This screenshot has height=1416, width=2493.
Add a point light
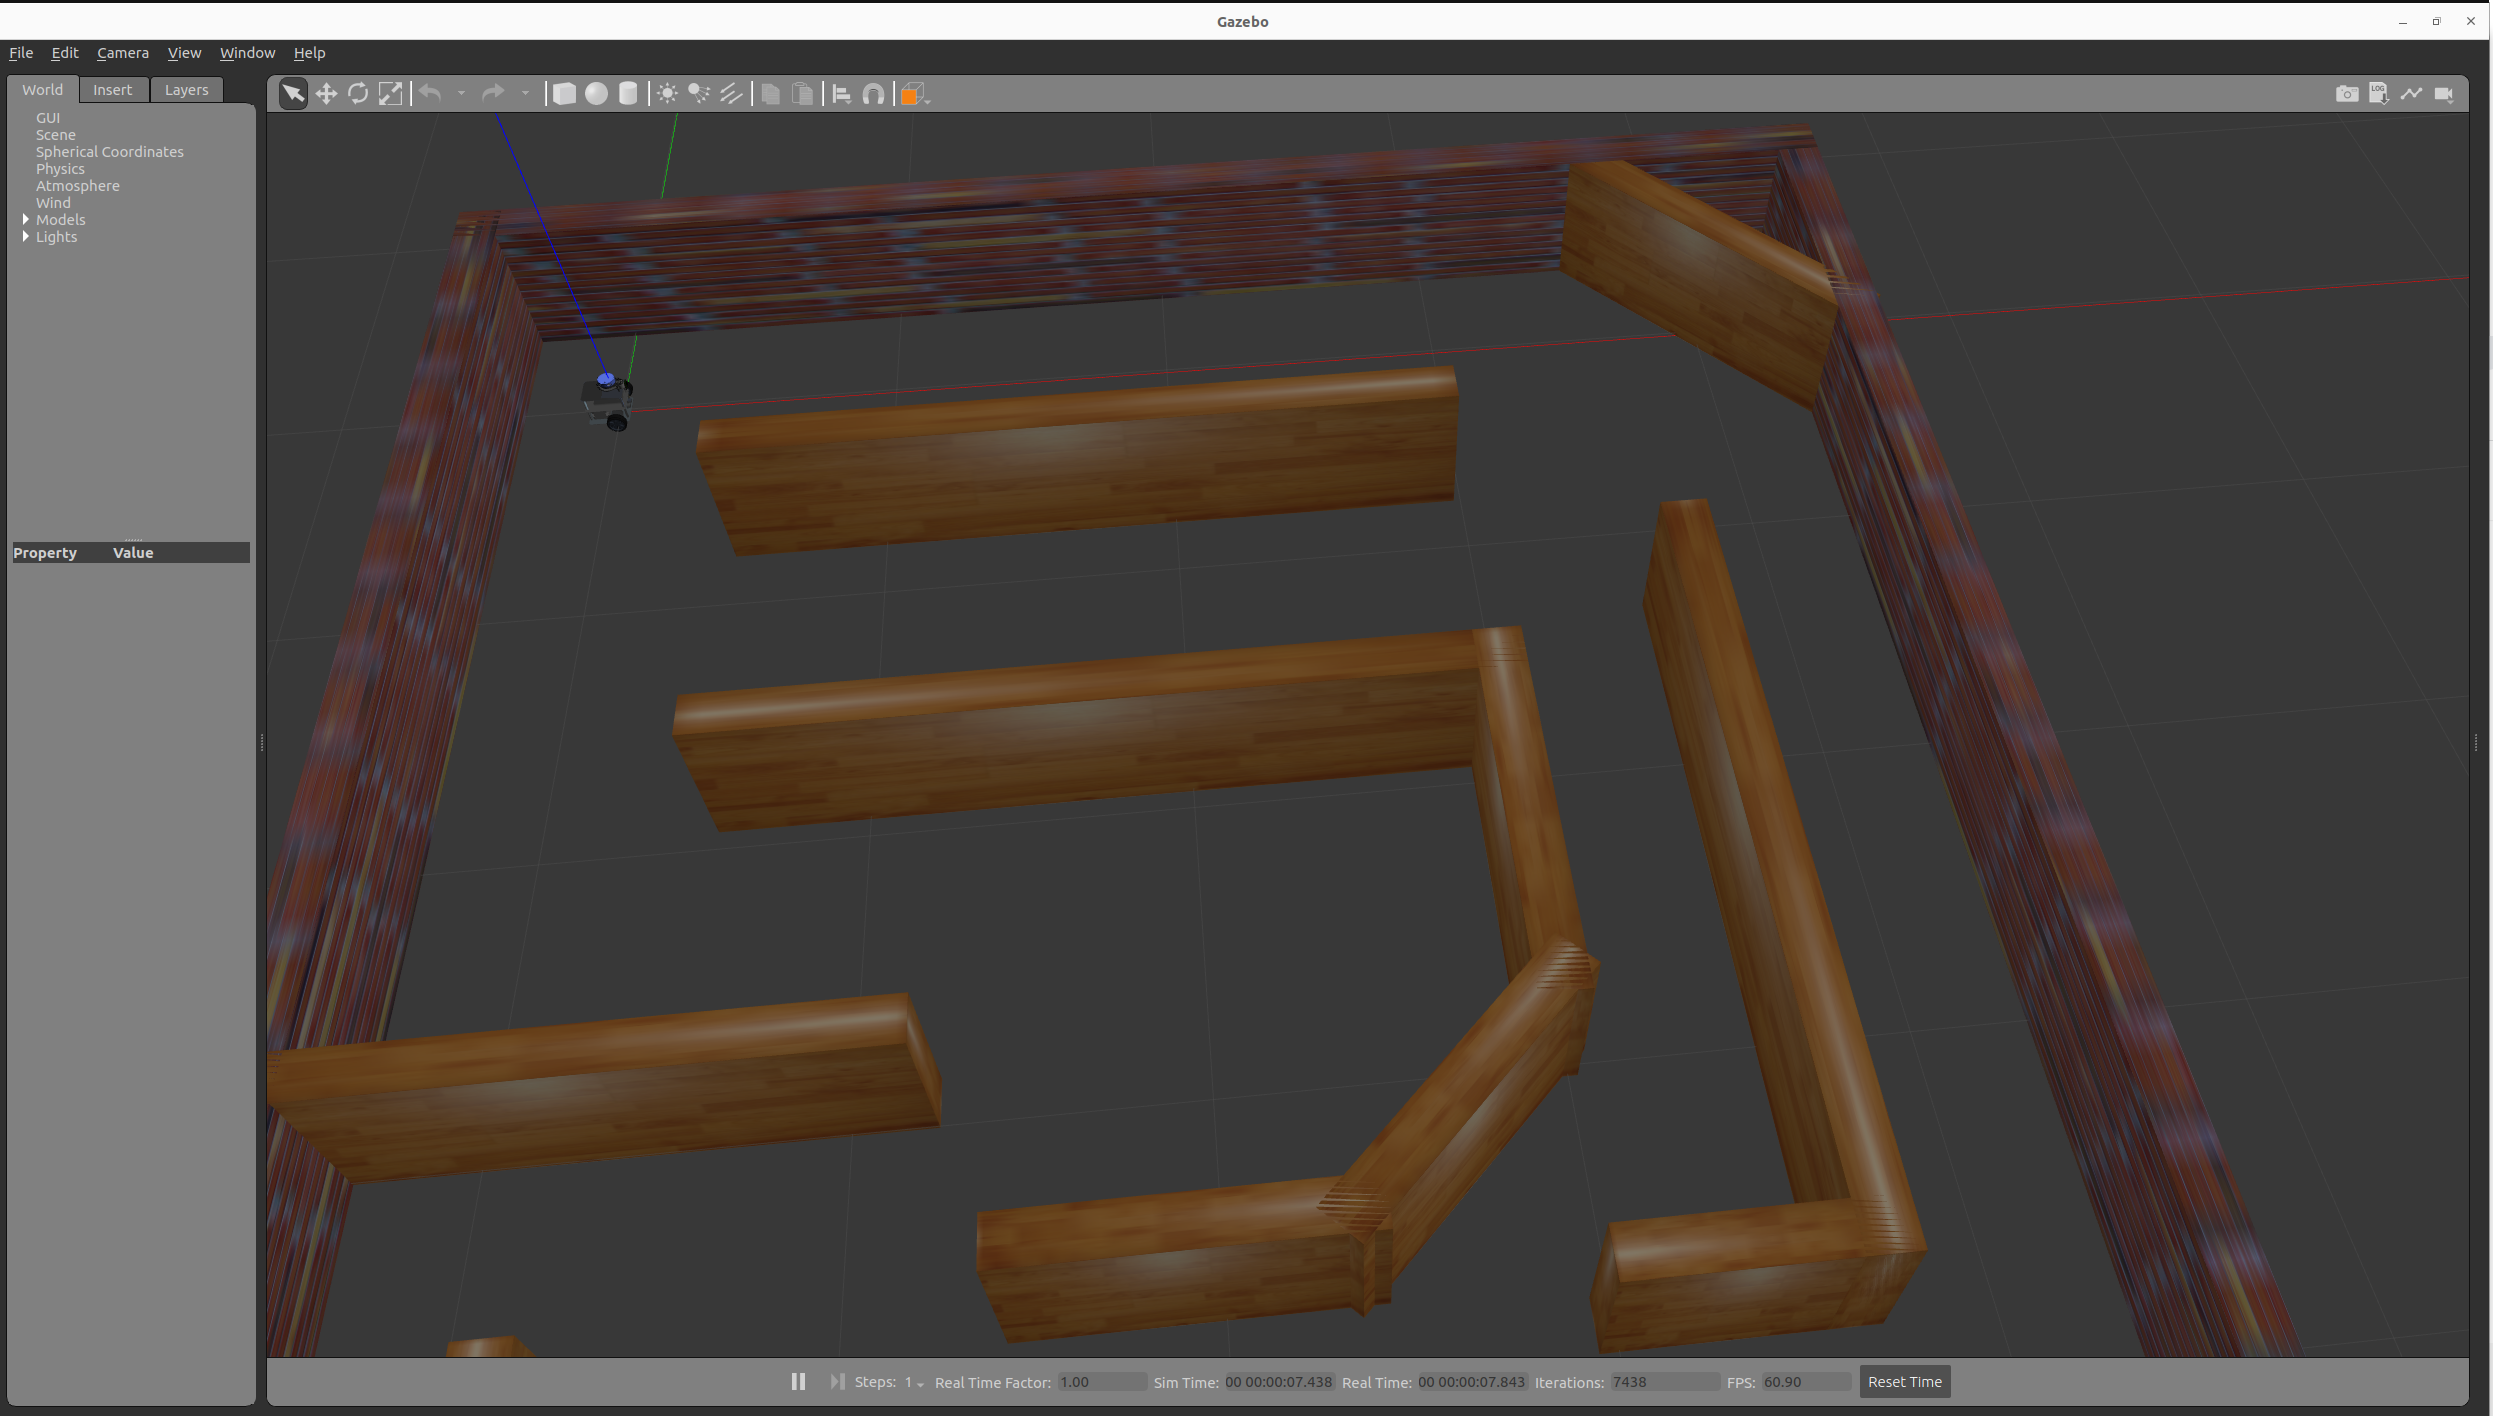pyautogui.click(x=667, y=94)
